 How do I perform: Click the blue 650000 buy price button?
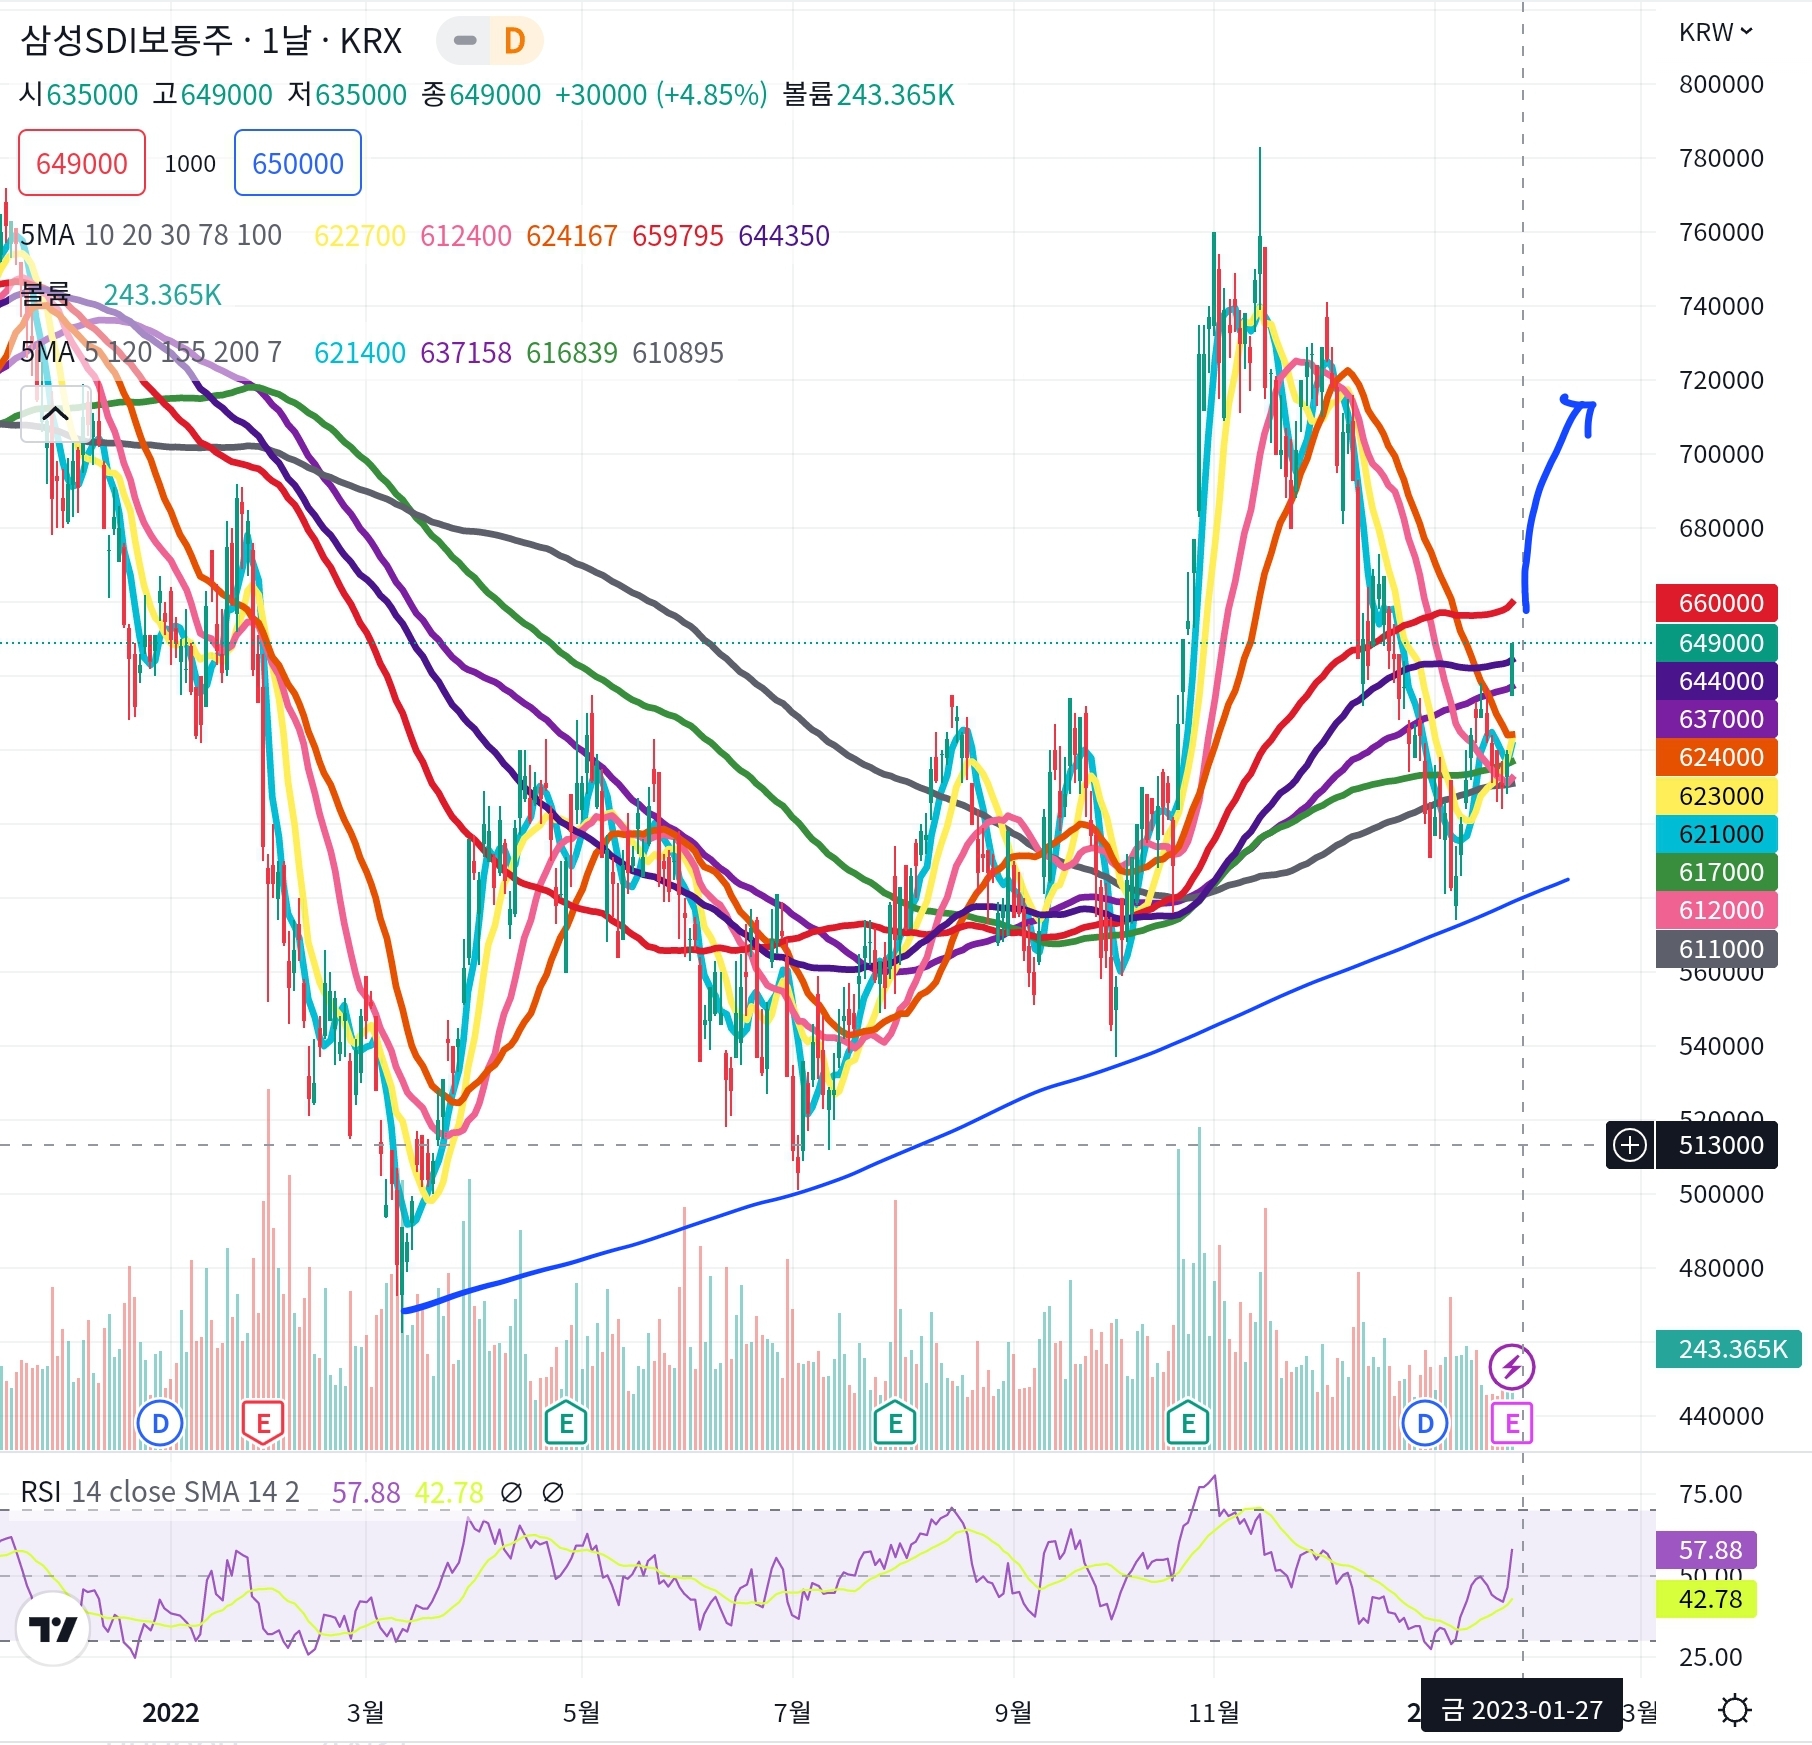tap(297, 163)
